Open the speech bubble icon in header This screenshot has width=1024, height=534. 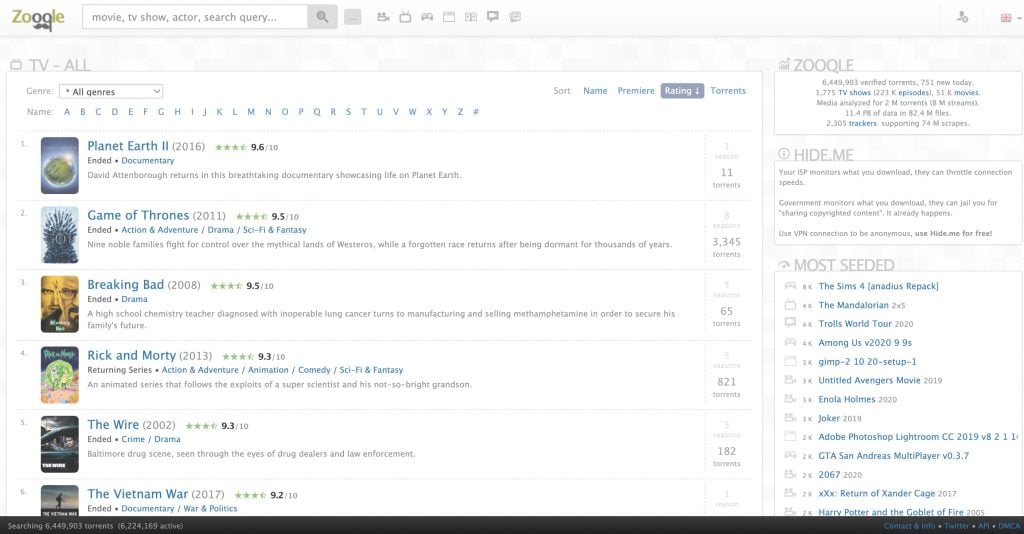[493, 17]
